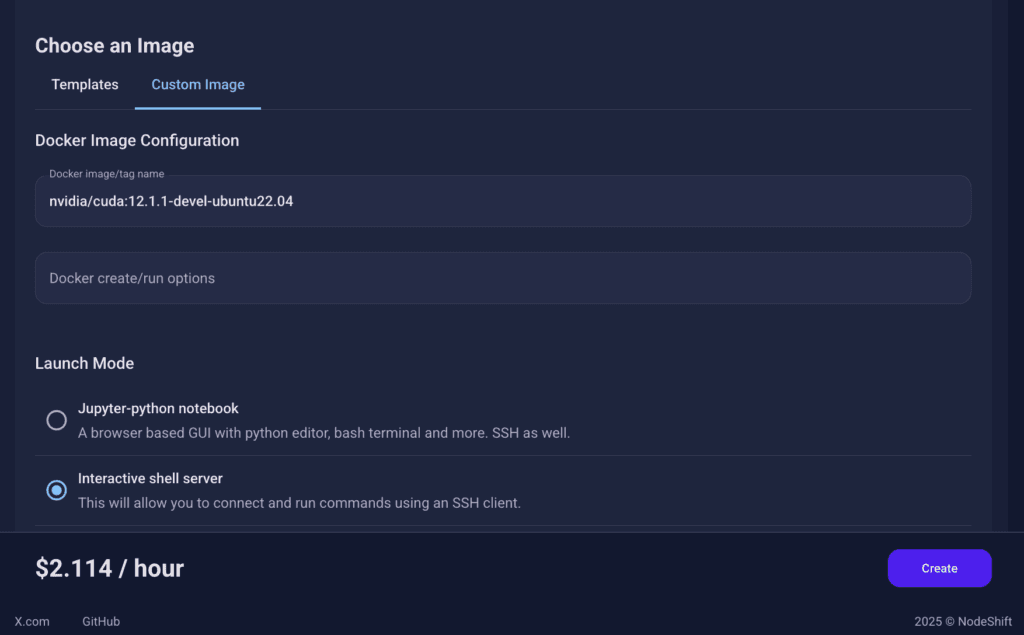Open the X.com footer link
This screenshot has height=635, width=1024.
[x=32, y=621]
